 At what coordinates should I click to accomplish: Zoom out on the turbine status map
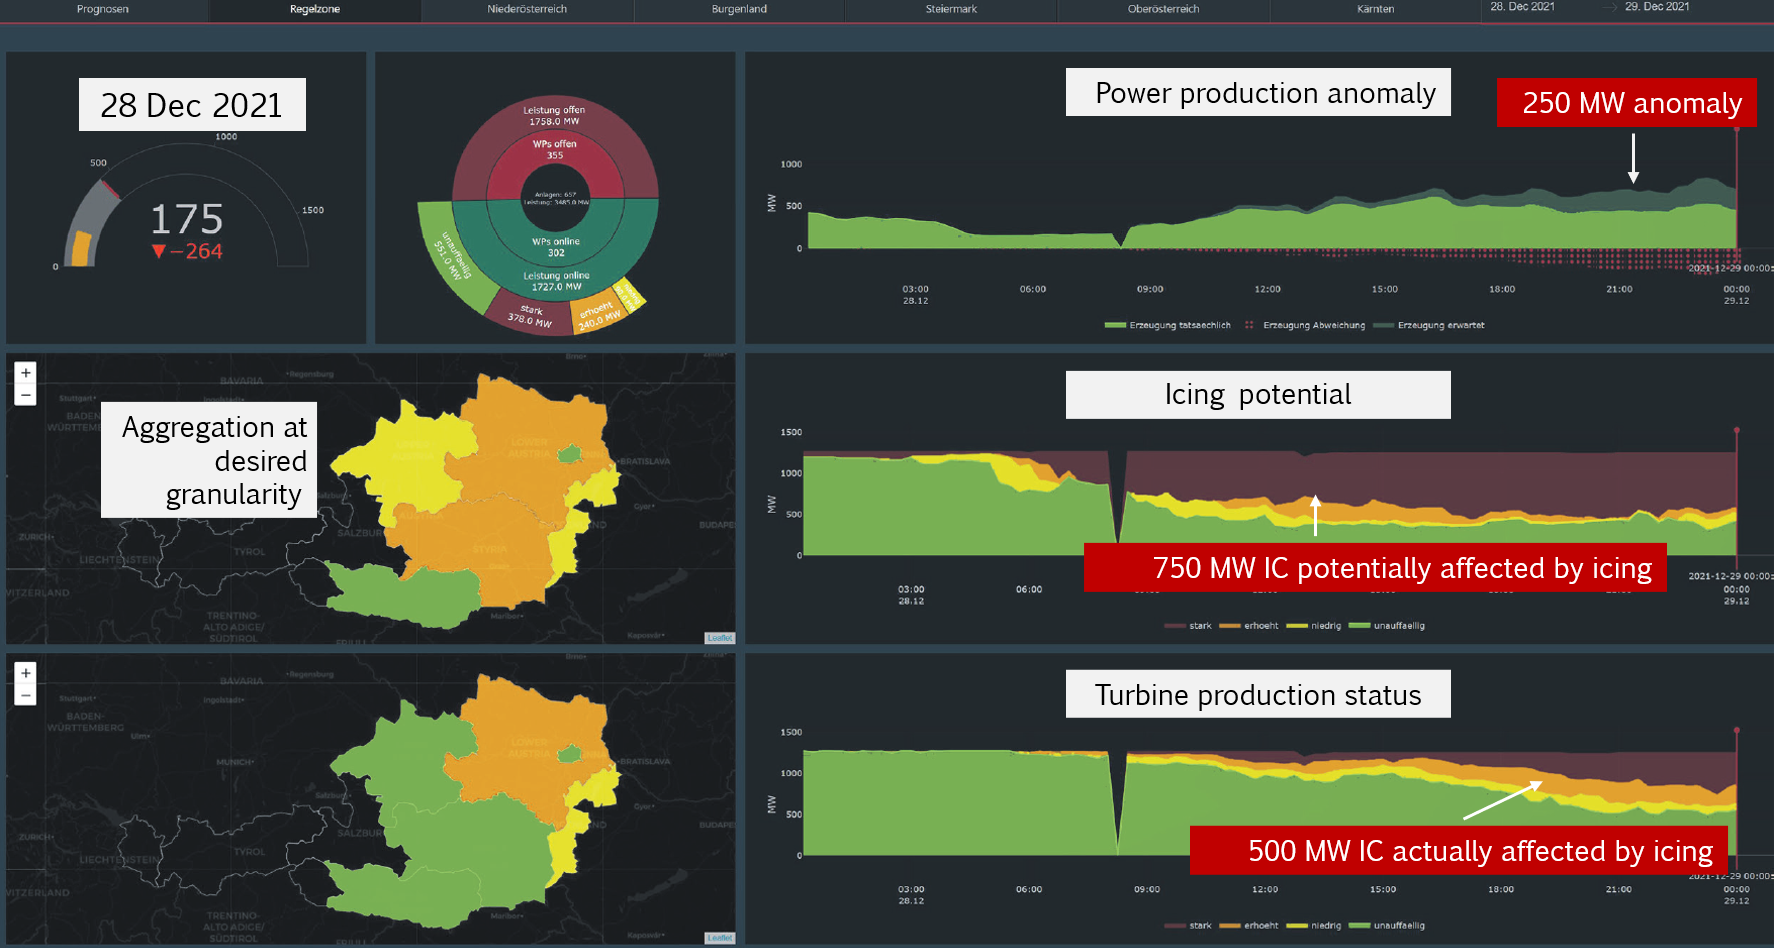[x=25, y=694]
